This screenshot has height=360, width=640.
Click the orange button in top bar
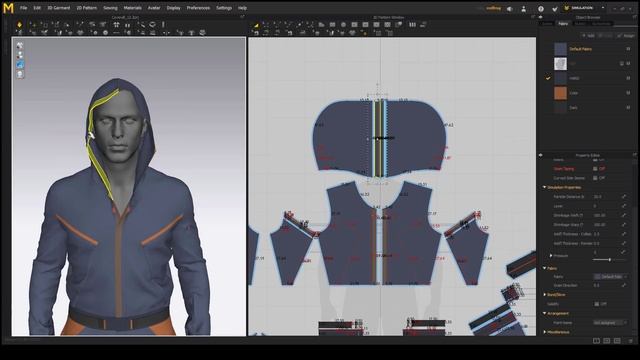pos(493,8)
